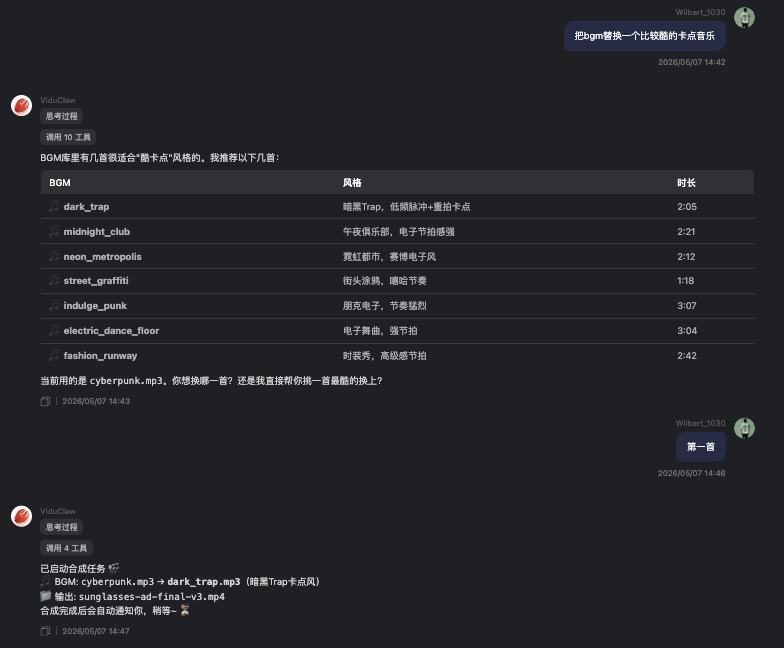Image resolution: width=784 pixels, height=648 pixels.
Task: Expand 思考过程 in the second ViduClaw reply
Action: pyautogui.click(x=62, y=527)
